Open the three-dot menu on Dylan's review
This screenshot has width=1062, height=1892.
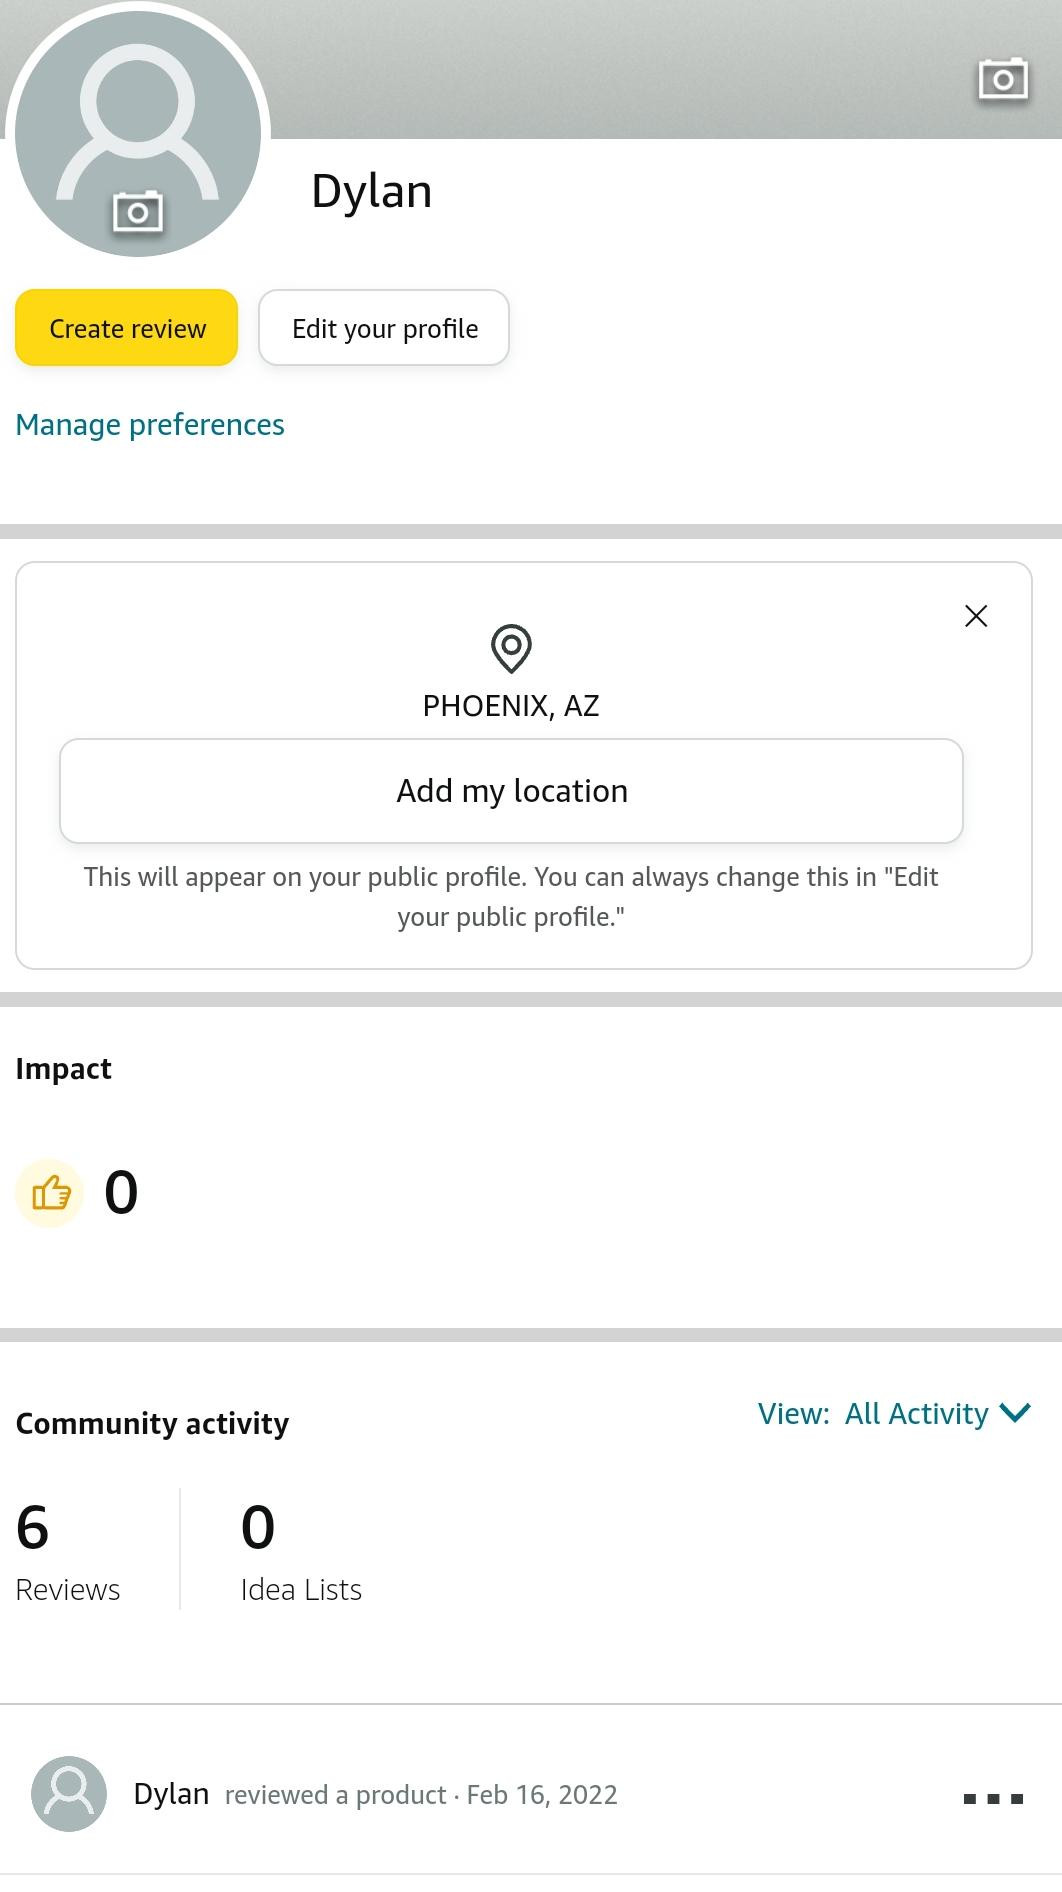pyautogui.click(x=993, y=1798)
